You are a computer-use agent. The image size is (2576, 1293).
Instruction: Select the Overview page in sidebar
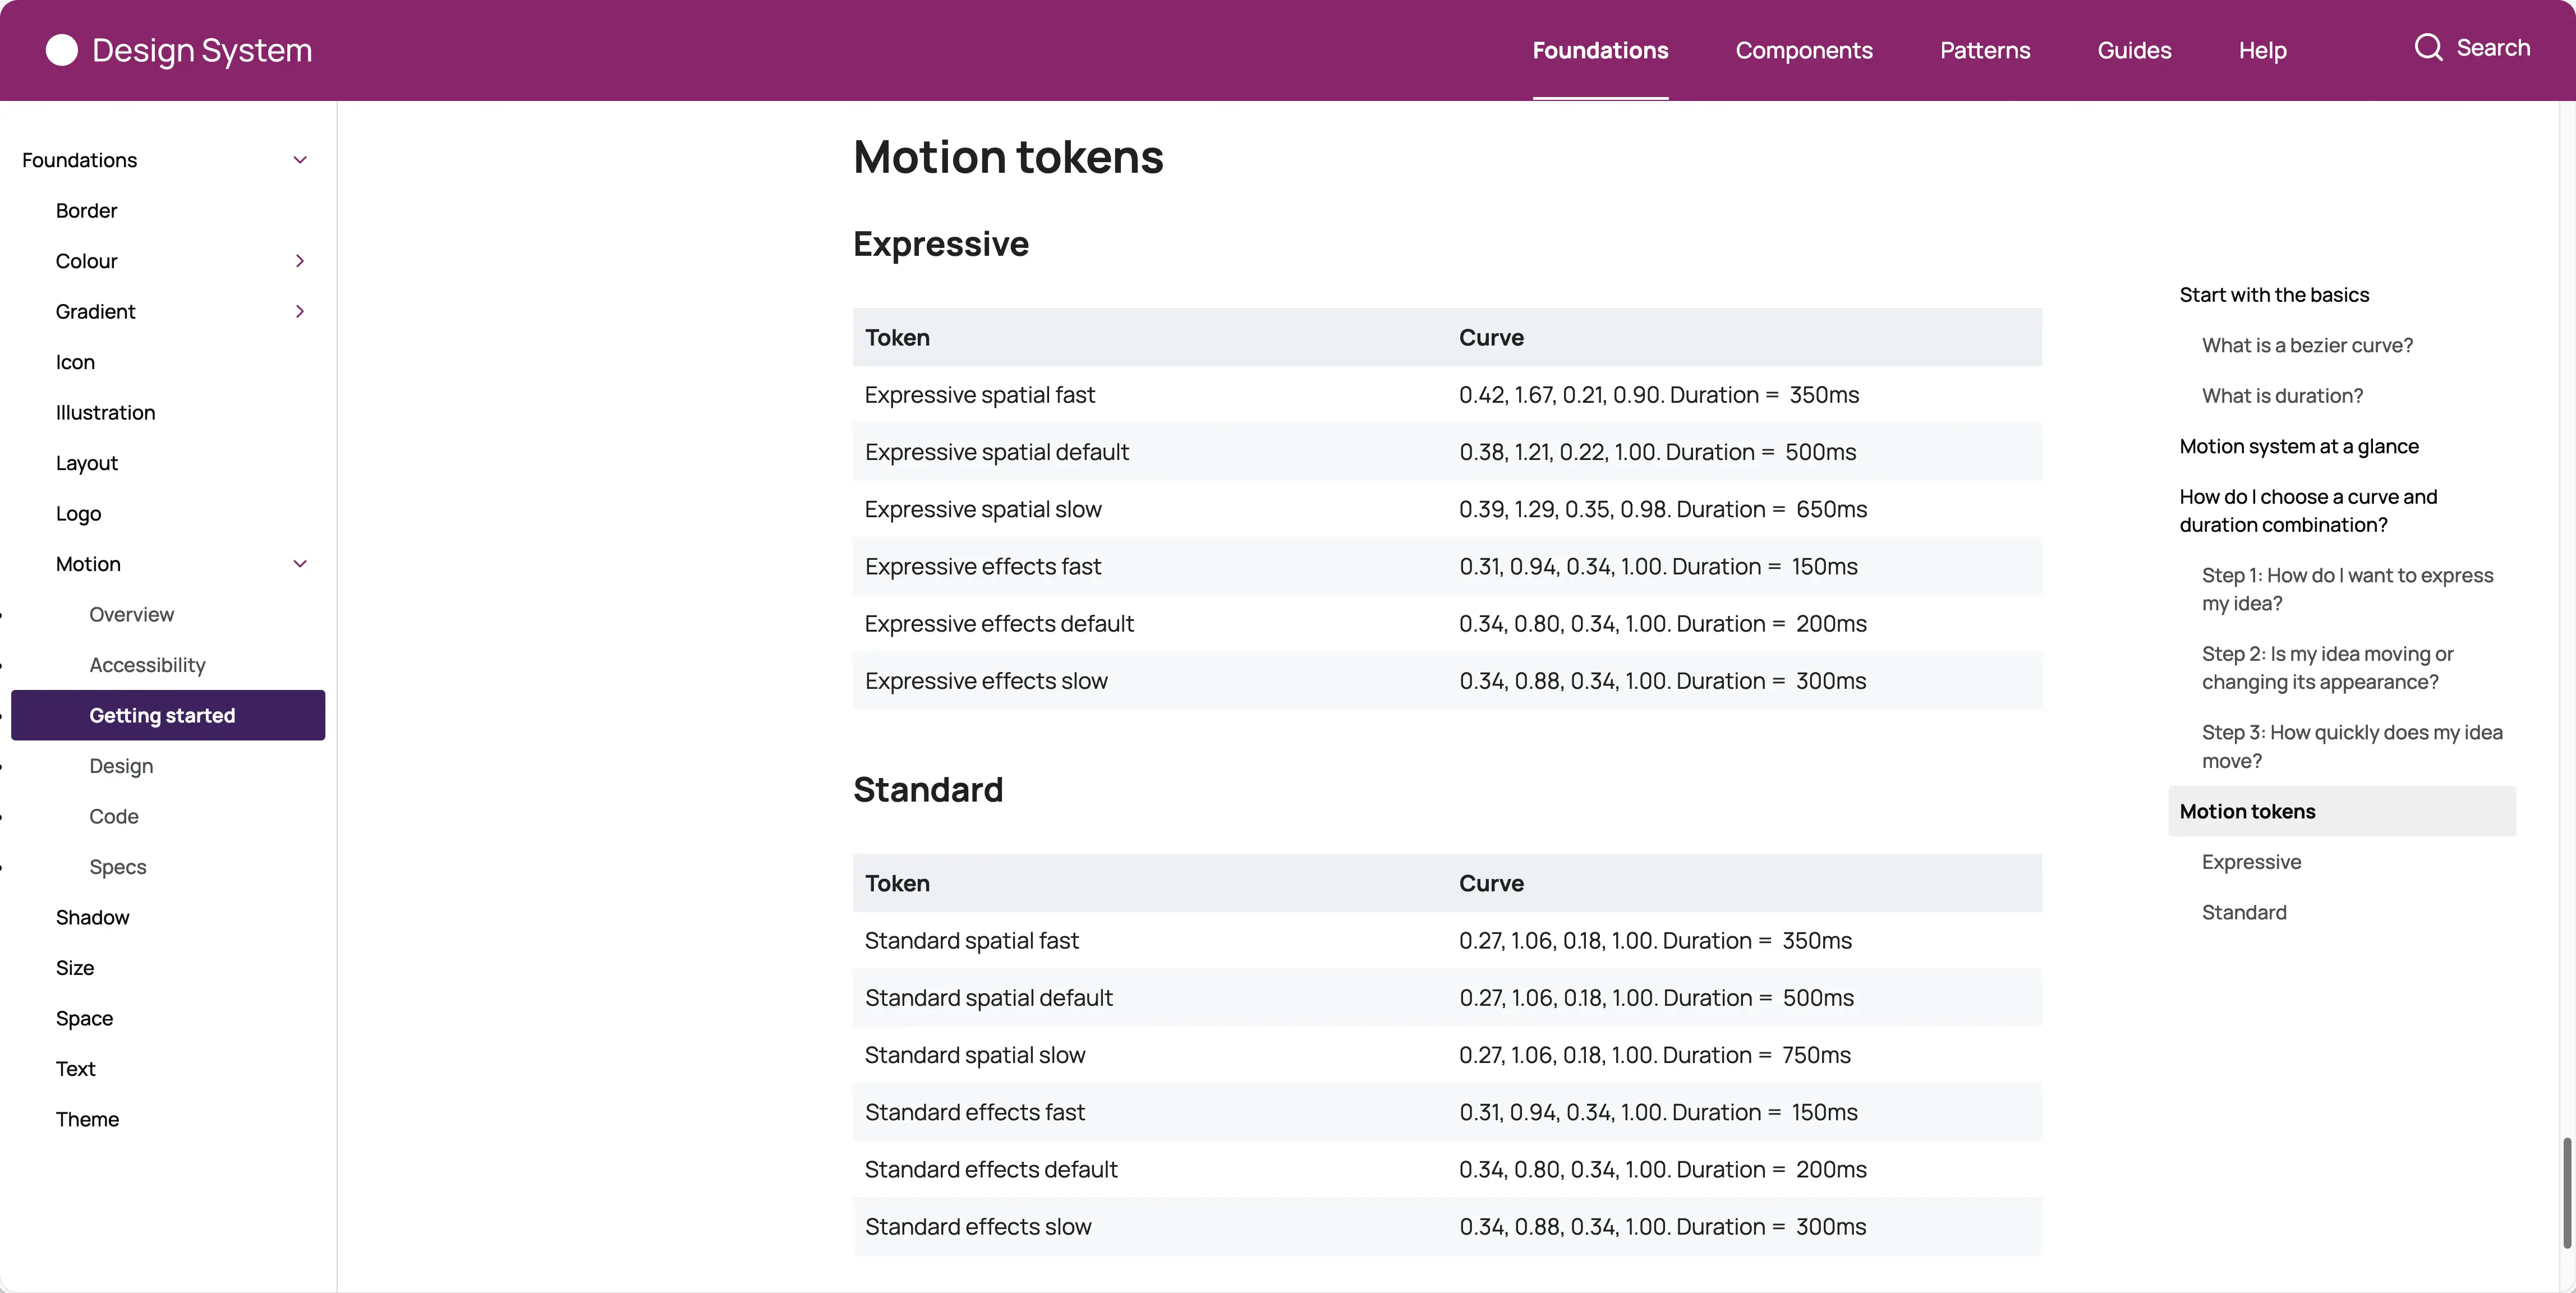pyautogui.click(x=131, y=614)
